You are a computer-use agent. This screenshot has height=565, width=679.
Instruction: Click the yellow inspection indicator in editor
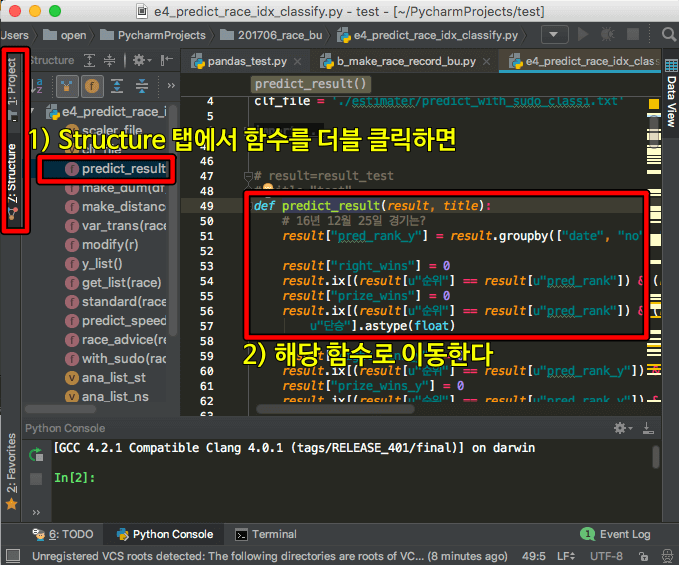tap(654, 104)
